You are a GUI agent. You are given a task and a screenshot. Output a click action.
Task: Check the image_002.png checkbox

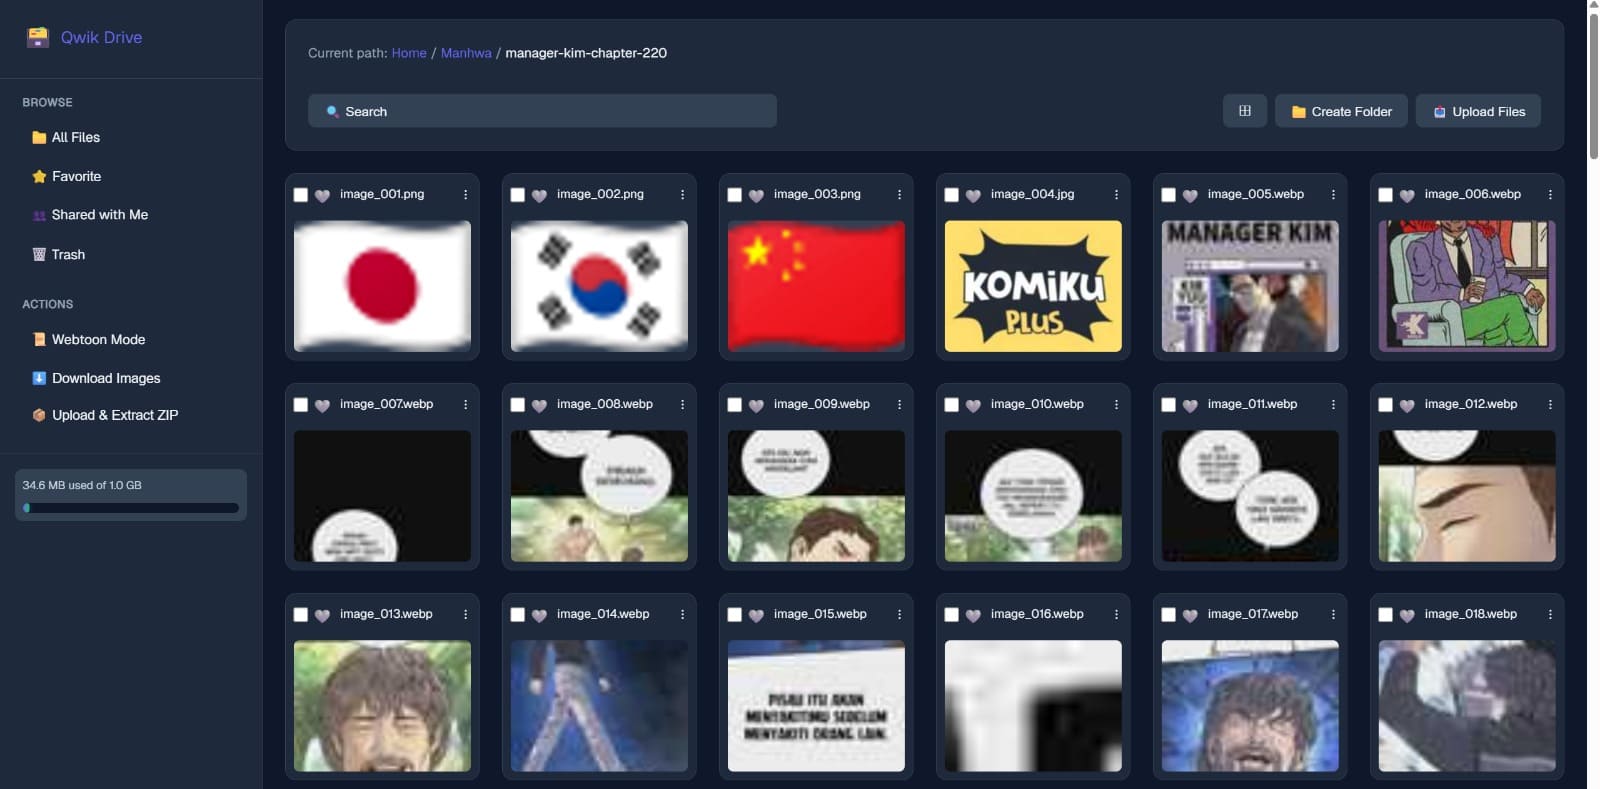point(518,195)
